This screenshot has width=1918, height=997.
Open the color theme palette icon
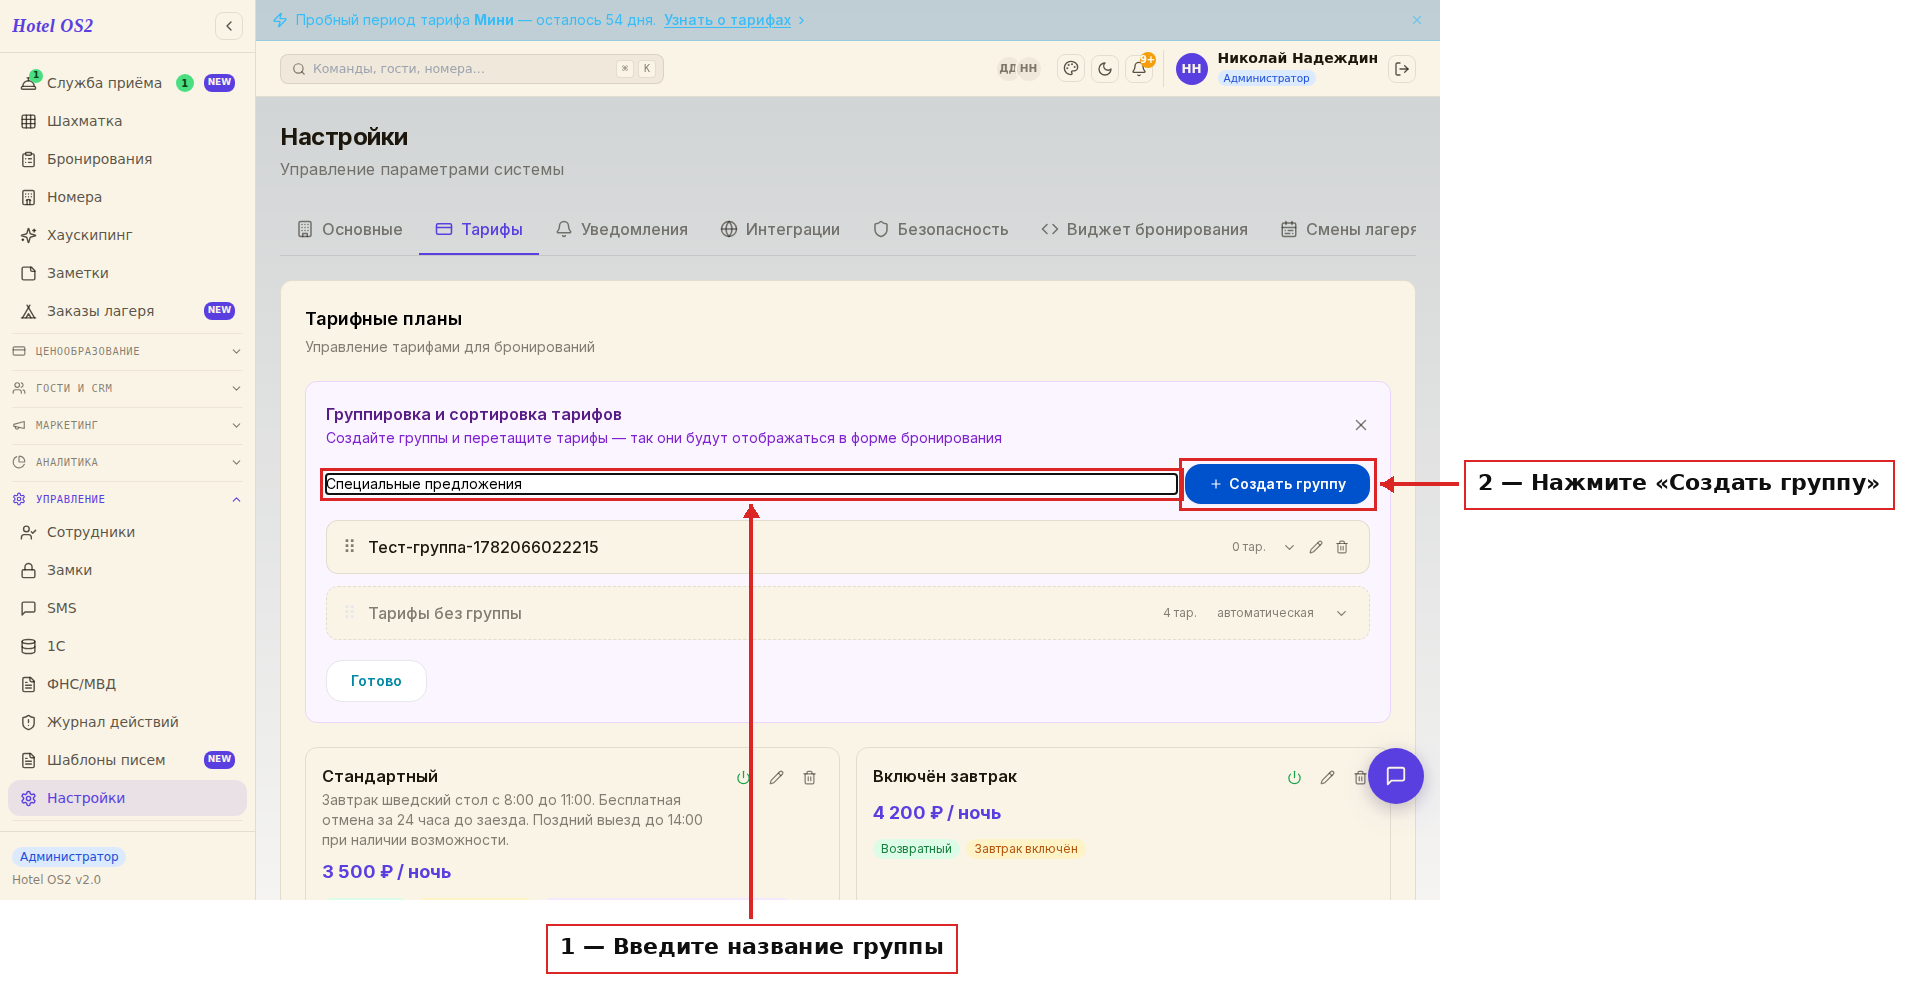(x=1071, y=69)
